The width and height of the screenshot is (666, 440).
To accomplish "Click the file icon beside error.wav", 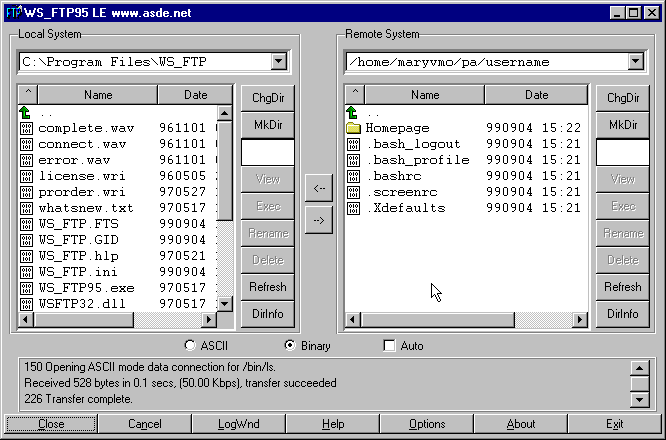I will [x=26, y=161].
